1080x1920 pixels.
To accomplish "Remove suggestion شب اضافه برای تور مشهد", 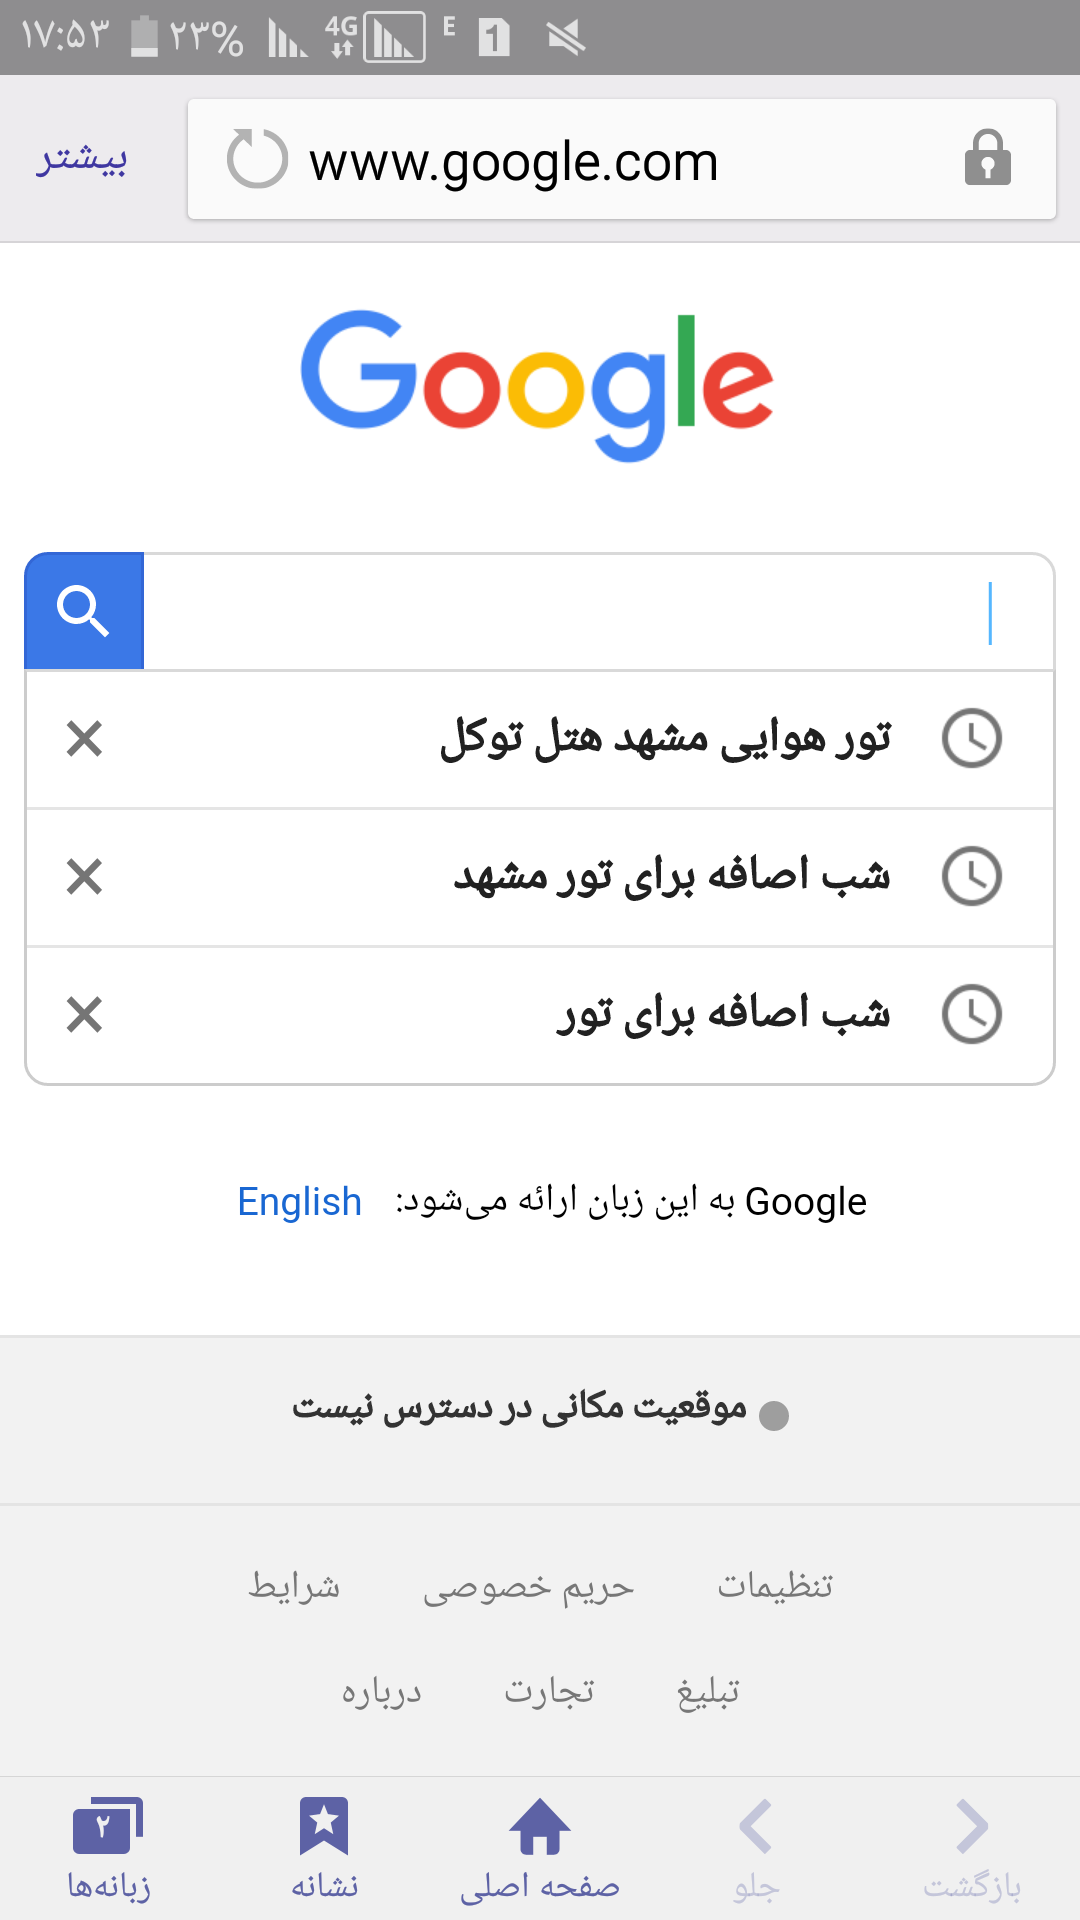I will (x=84, y=877).
